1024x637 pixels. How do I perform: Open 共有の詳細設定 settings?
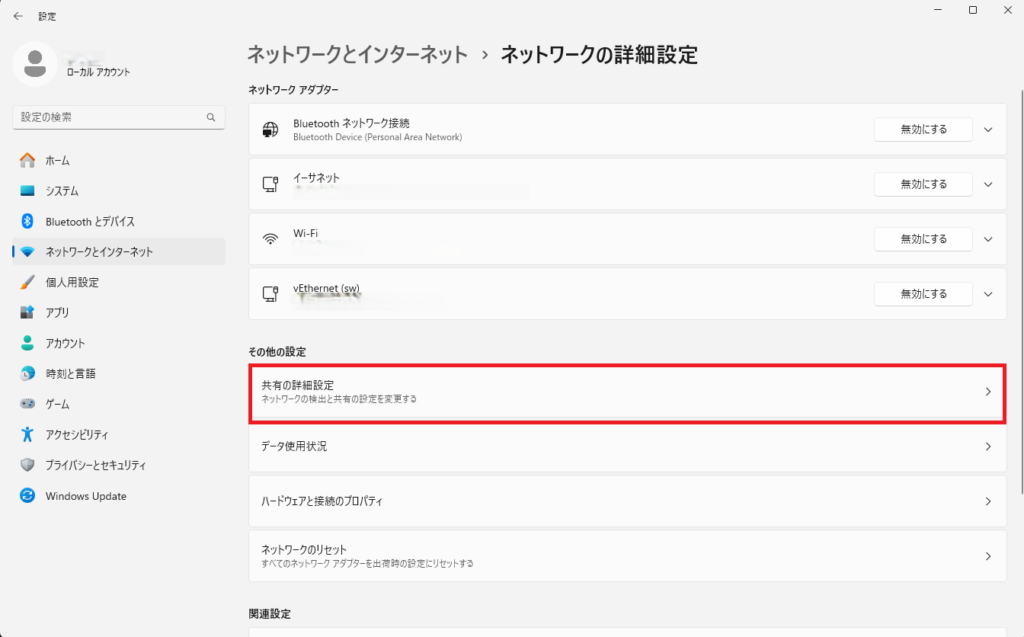(x=627, y=392)
